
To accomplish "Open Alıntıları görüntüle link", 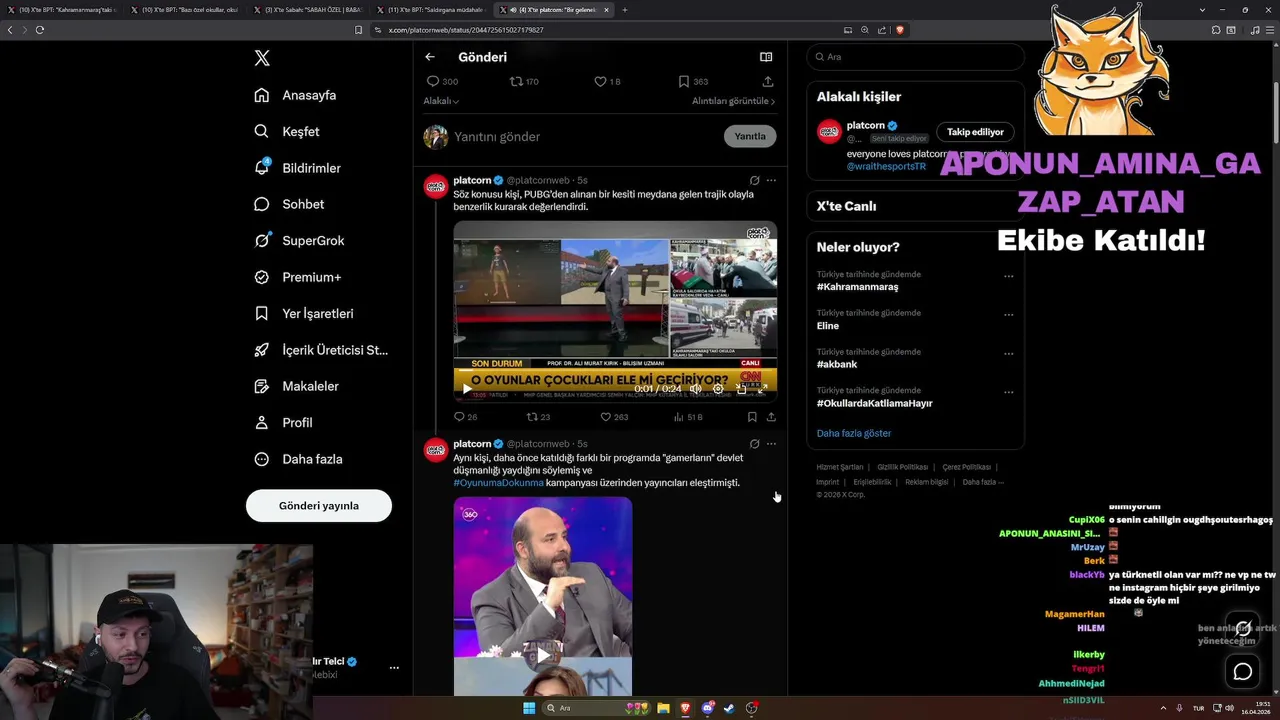I will [x=733, y=101].
